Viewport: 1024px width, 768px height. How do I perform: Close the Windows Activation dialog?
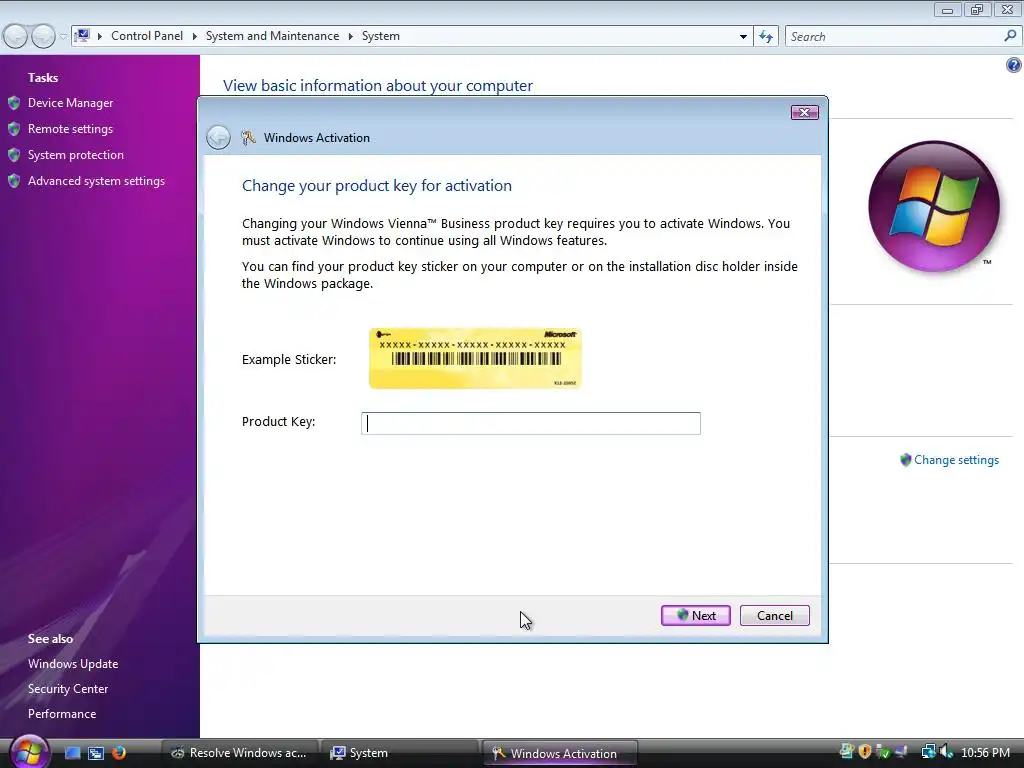tap(805, 112)
